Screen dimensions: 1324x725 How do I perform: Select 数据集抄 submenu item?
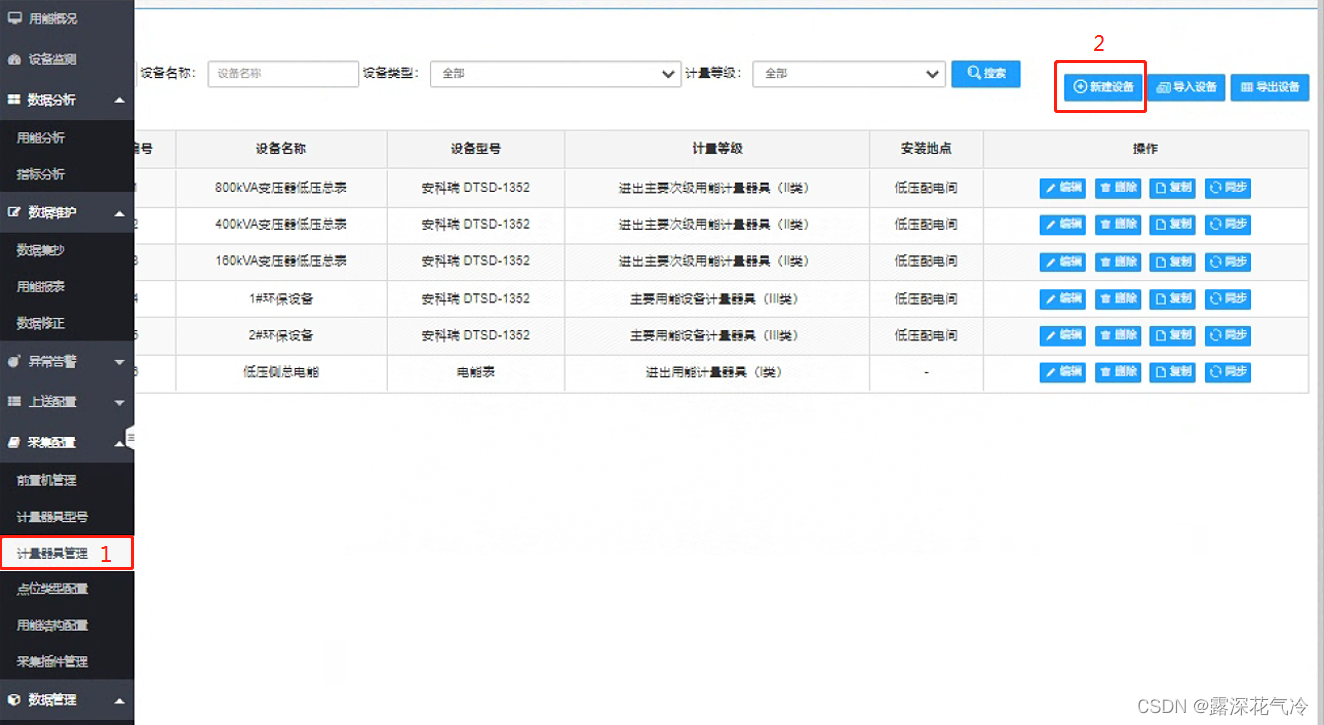pyautogui.click(x=67, y=250)
